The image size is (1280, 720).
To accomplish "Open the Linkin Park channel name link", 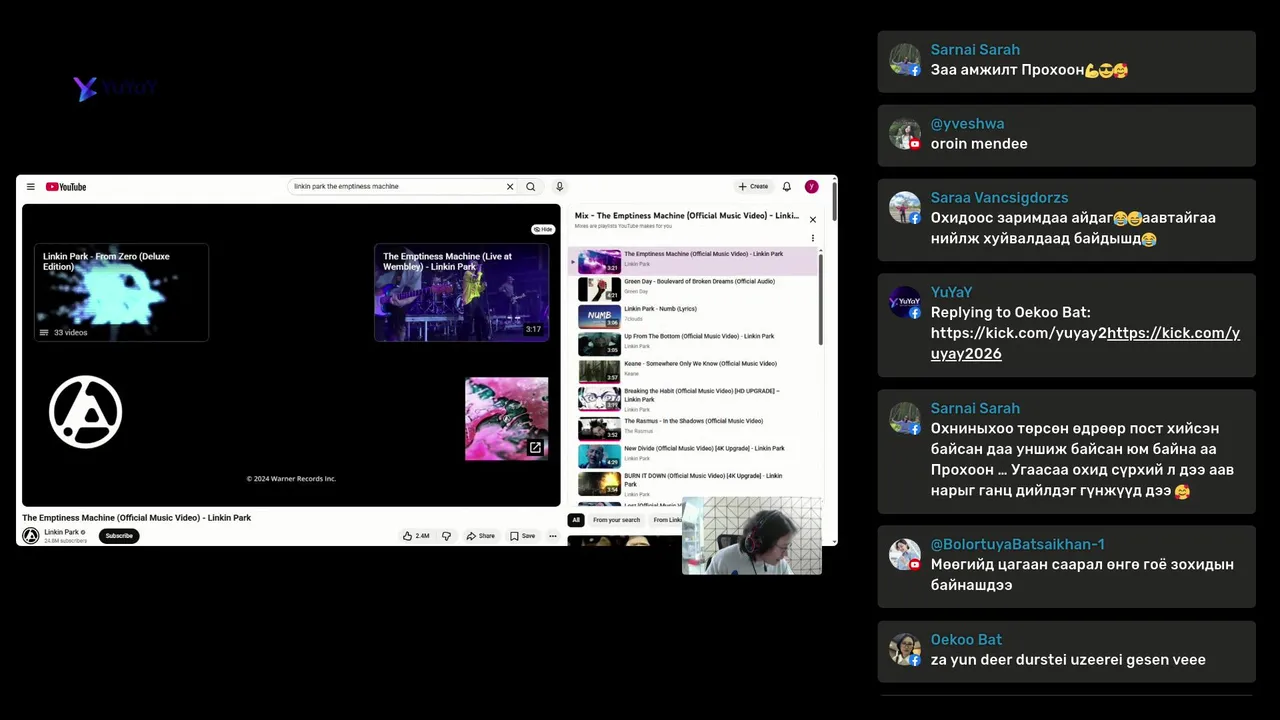I will click(62, 532).
